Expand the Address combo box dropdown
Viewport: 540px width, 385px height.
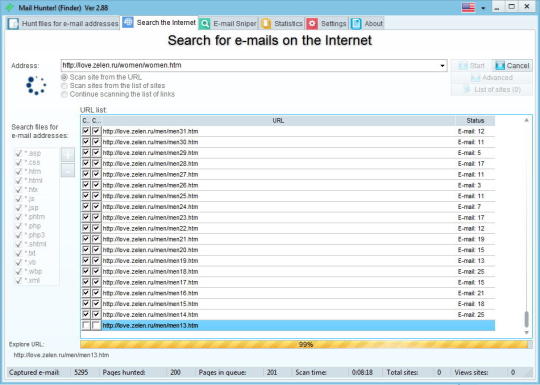442,65
